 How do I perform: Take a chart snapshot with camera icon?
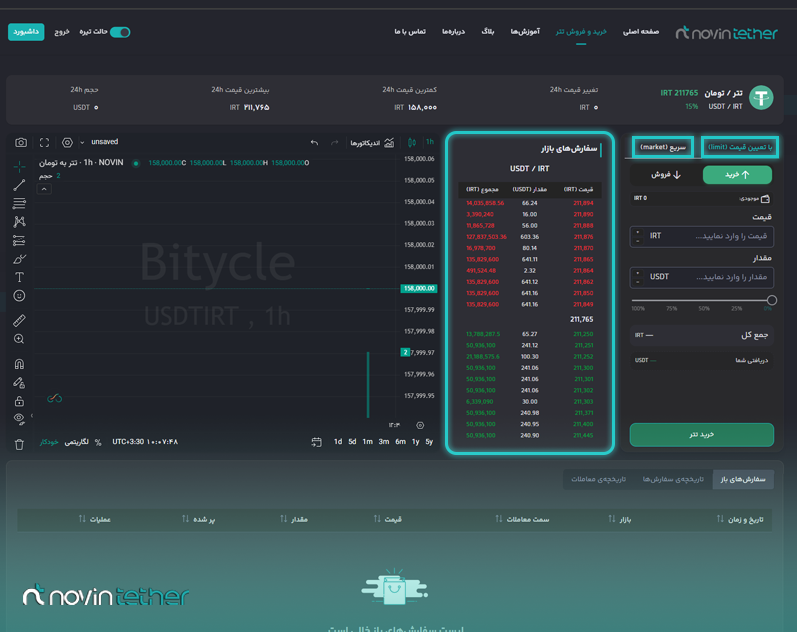[20, 142]
